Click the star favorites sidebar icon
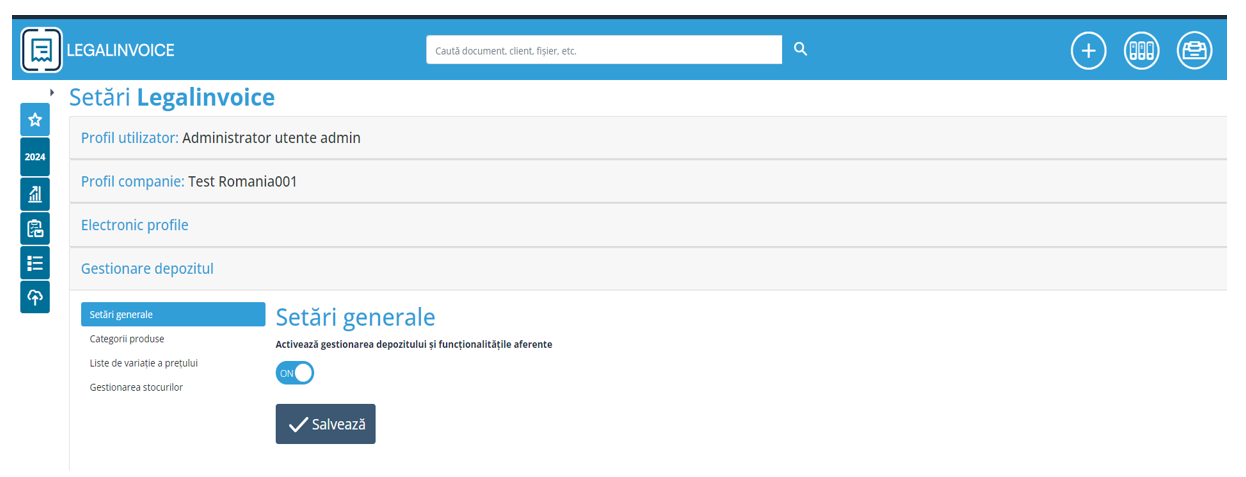The image size is (1246, 477). click(x=35, y=120)
